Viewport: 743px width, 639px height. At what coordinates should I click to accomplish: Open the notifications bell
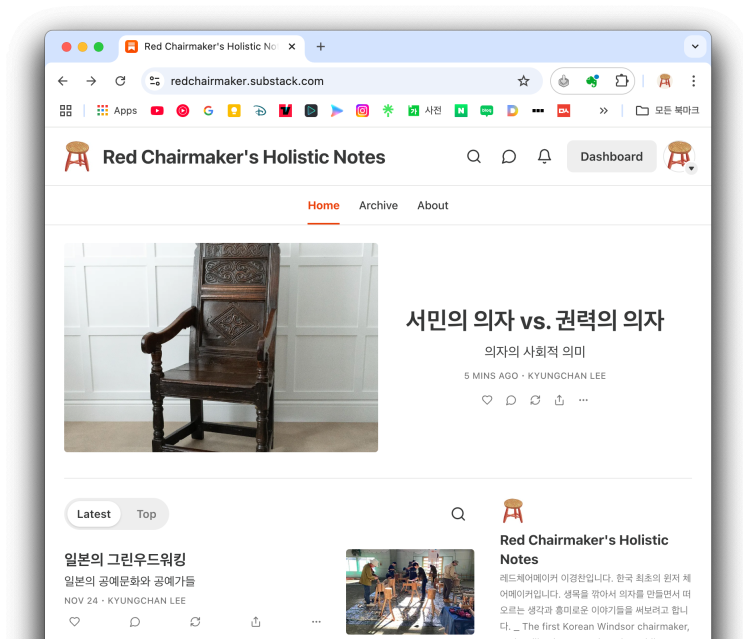click(544, 156)
